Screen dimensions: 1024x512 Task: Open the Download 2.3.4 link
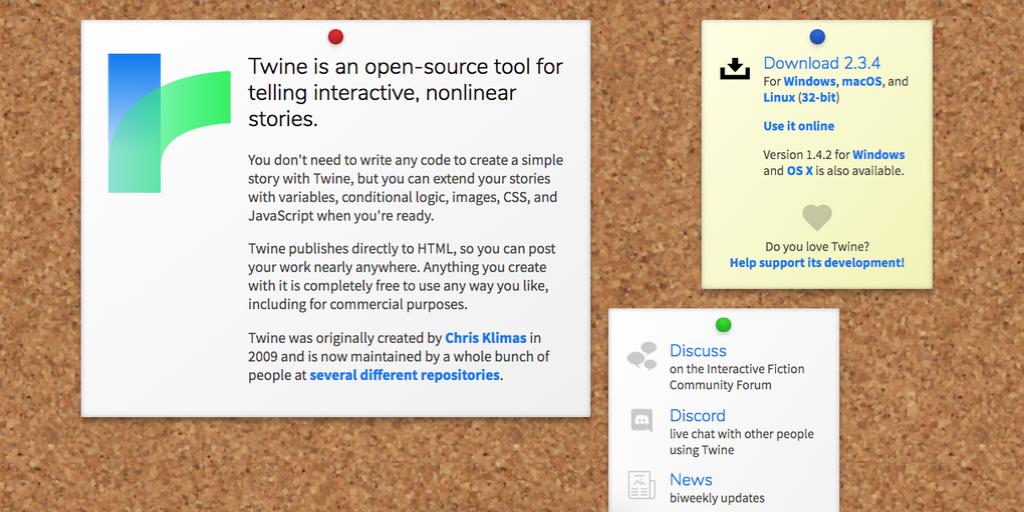click(x=822, y=63)
